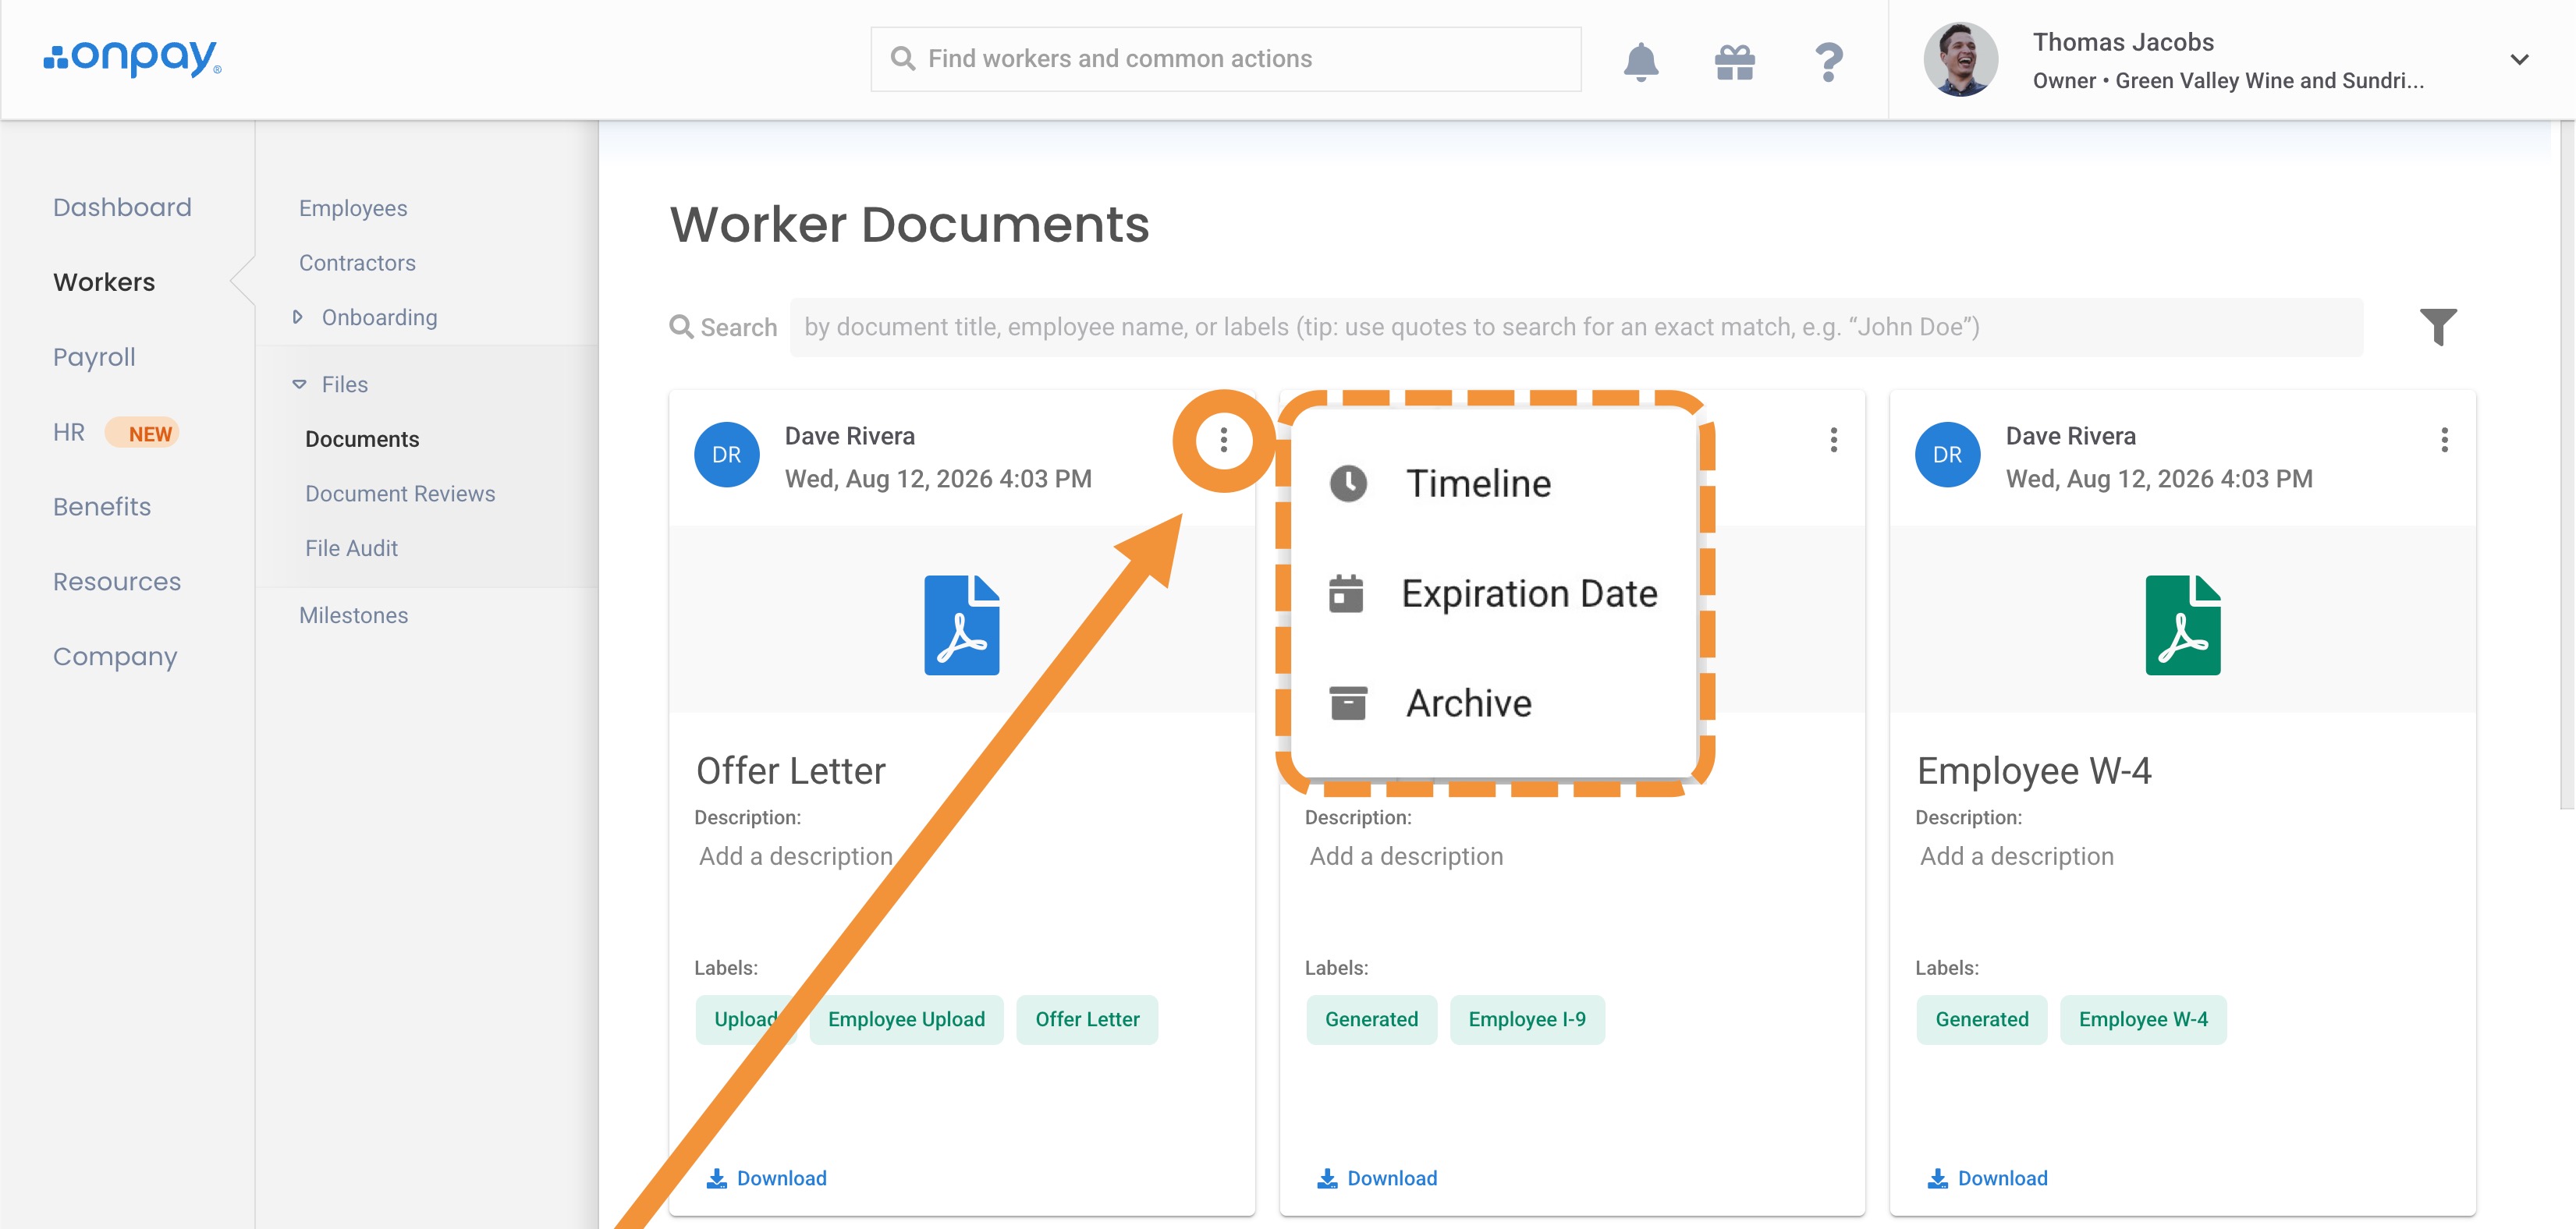Click the Offer Letter document title
The width and height of the screenshot is (2576, 1229).
pos(790,772)
